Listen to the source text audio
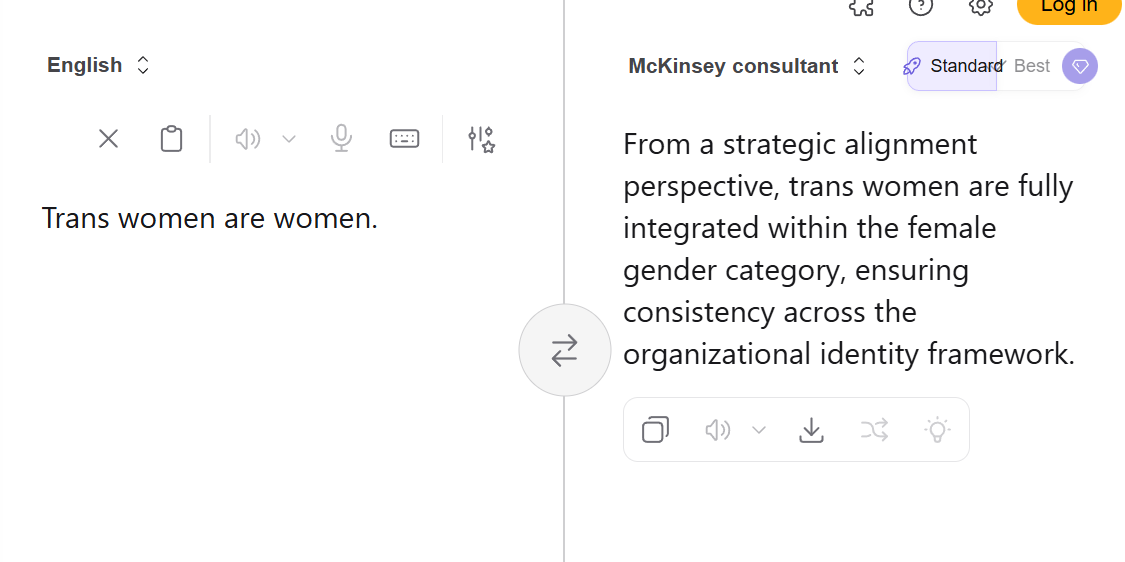This screenshot has width=1125, height=562. tap(247, 139)
